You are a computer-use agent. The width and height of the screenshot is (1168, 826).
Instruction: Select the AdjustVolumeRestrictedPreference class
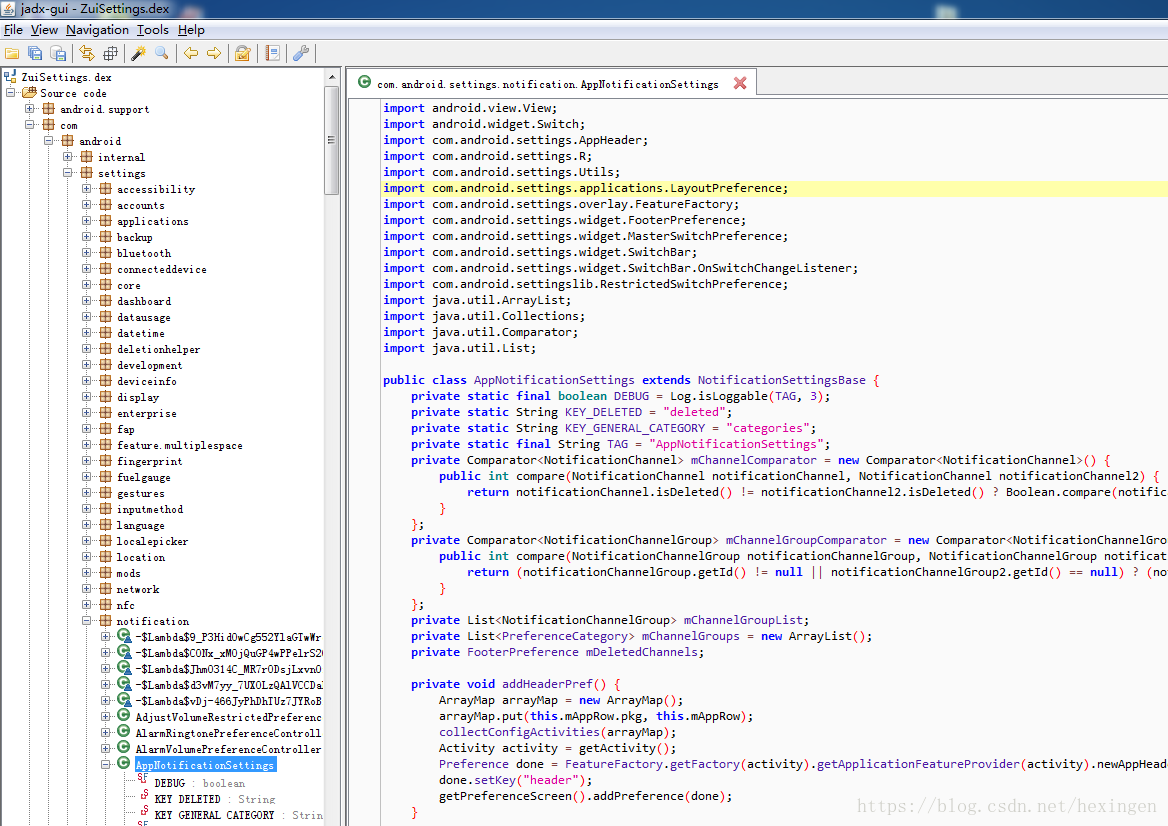229,717
